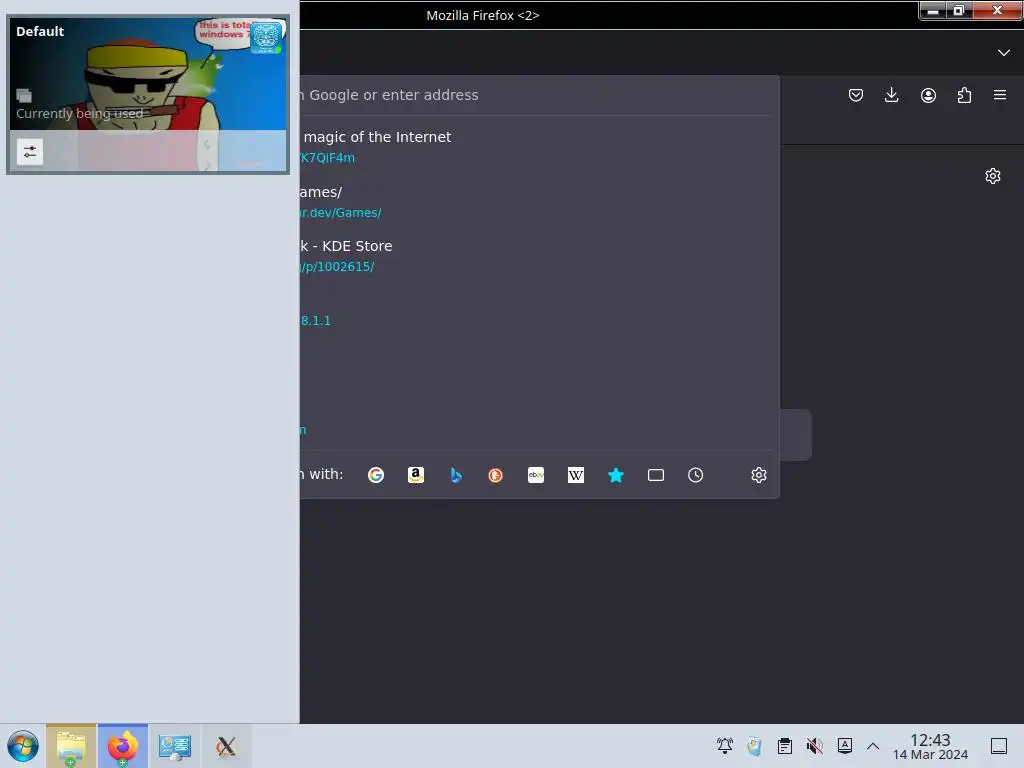The height and width of the screenshot is (768, 1024).
Task: Open the clock showing 12:43
Action: (930, 746)
